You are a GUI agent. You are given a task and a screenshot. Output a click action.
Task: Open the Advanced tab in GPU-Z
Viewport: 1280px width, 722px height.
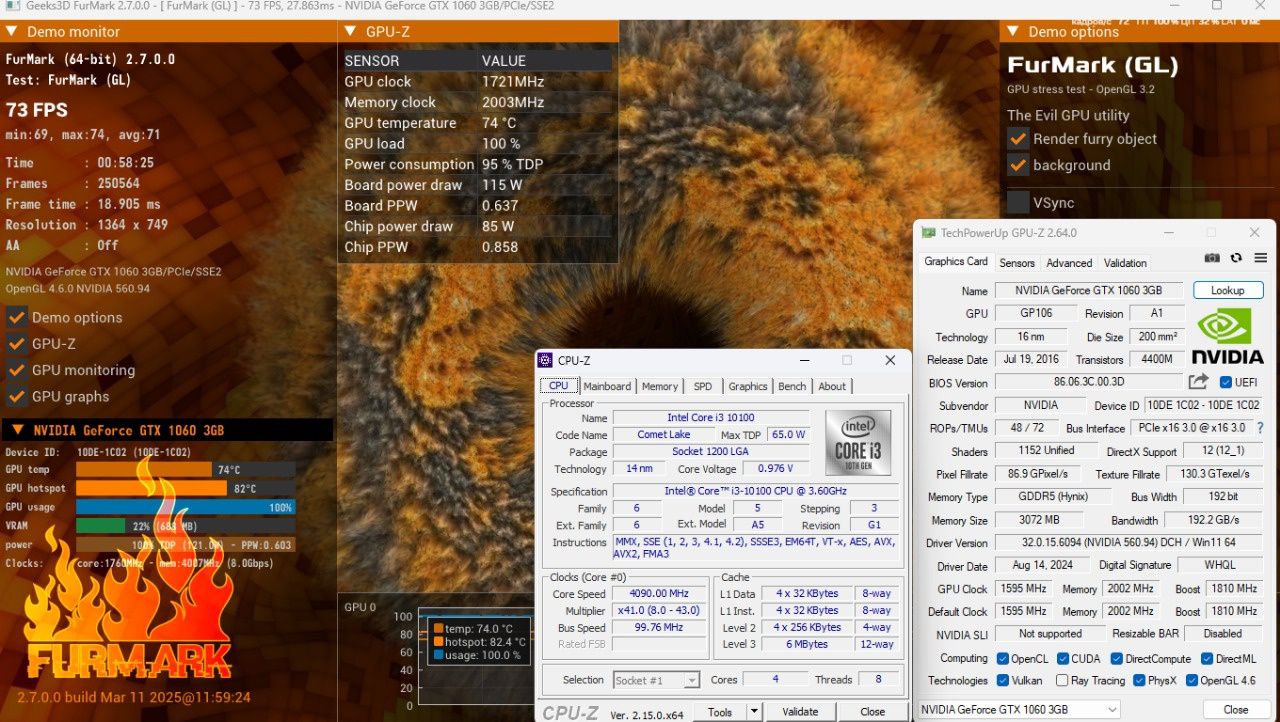[x=1069, y=263]
